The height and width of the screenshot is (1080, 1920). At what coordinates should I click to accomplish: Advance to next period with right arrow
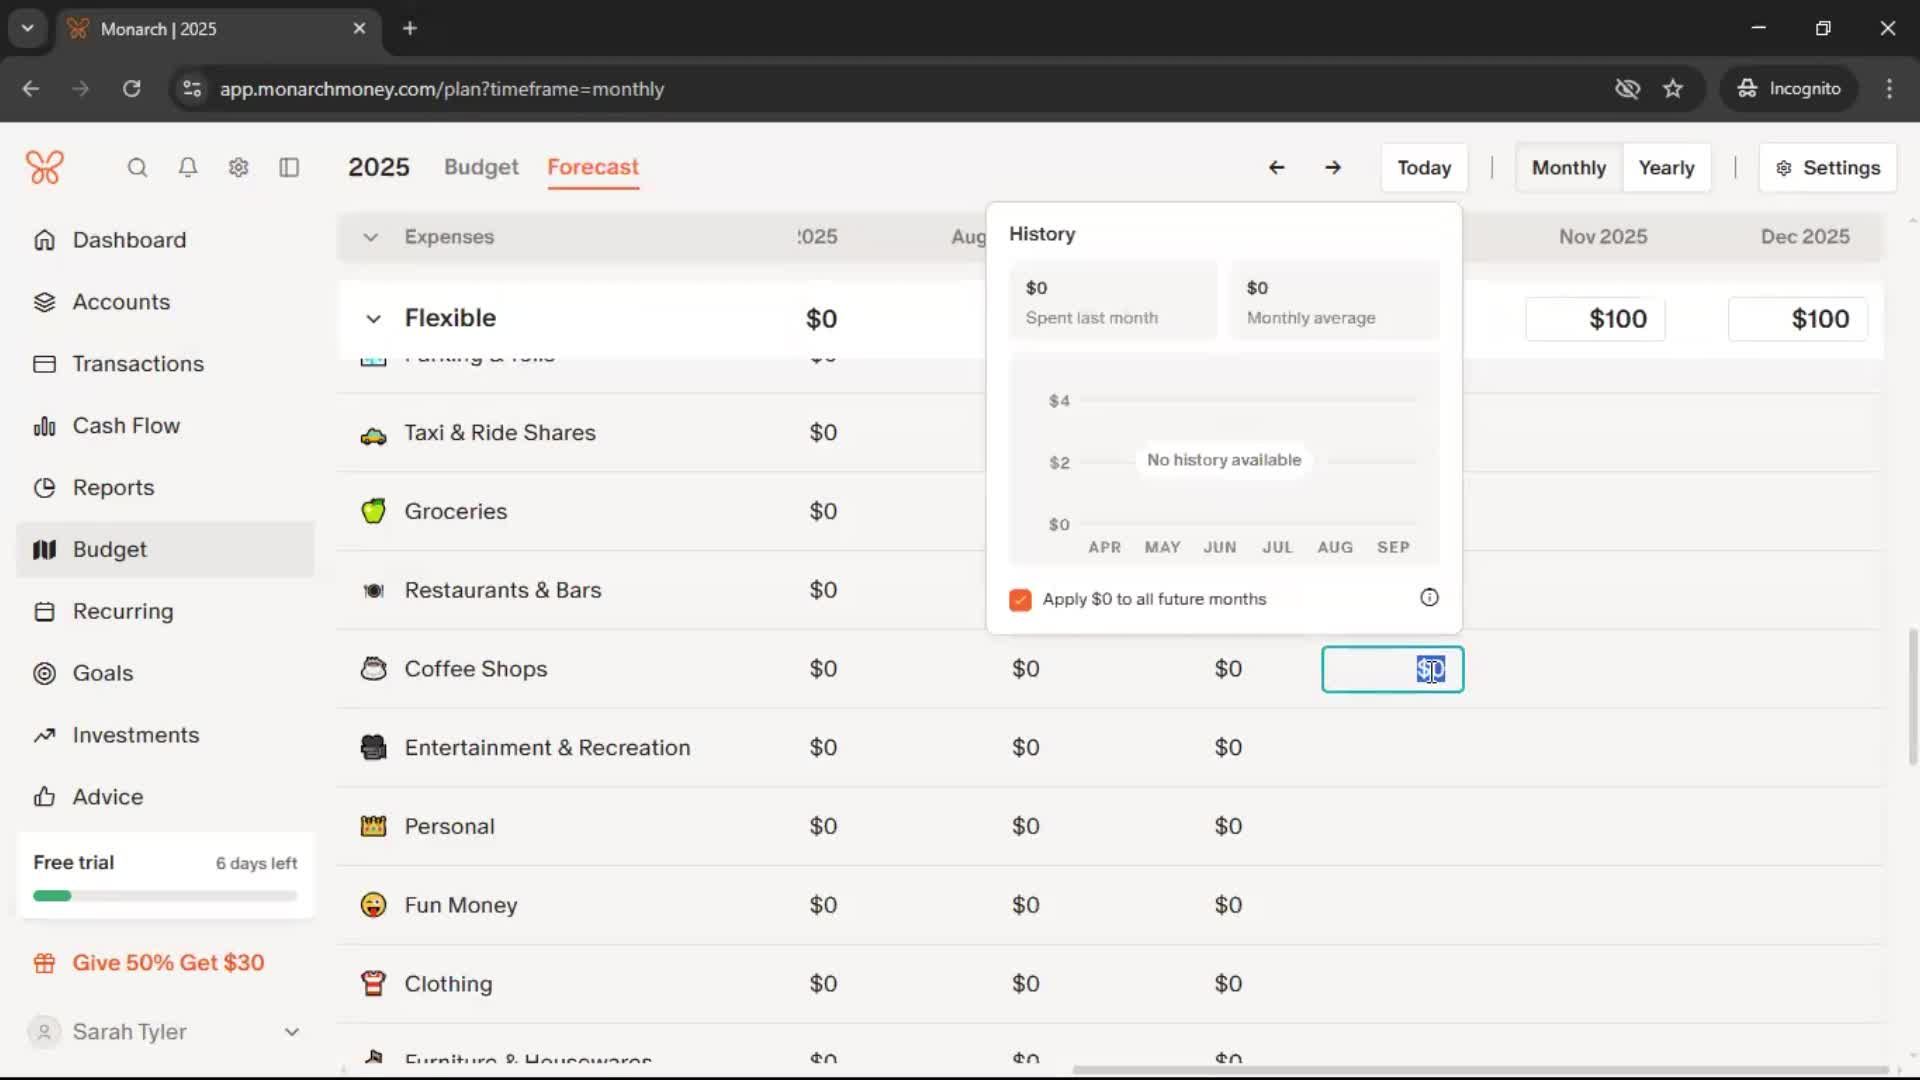(1333, 168)
